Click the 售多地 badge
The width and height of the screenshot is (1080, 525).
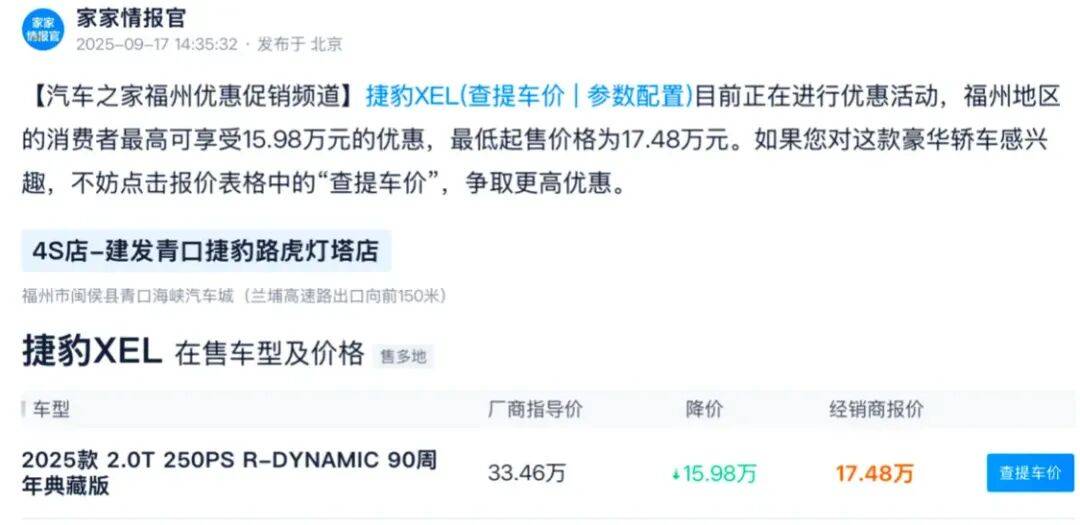coord(404,356)
